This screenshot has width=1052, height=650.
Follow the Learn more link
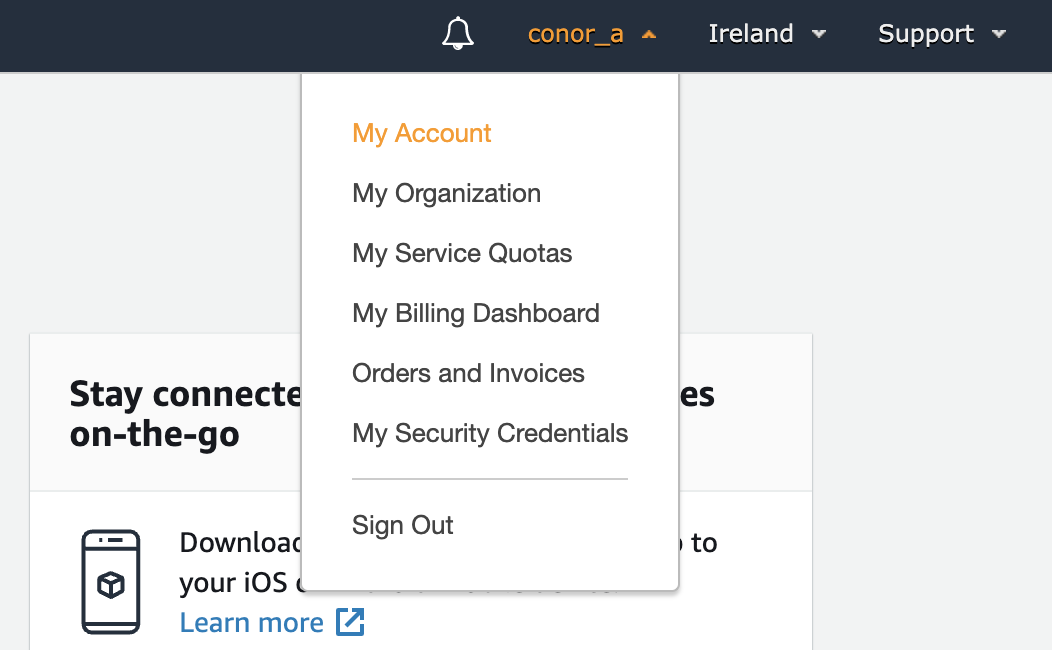[251, 622]
